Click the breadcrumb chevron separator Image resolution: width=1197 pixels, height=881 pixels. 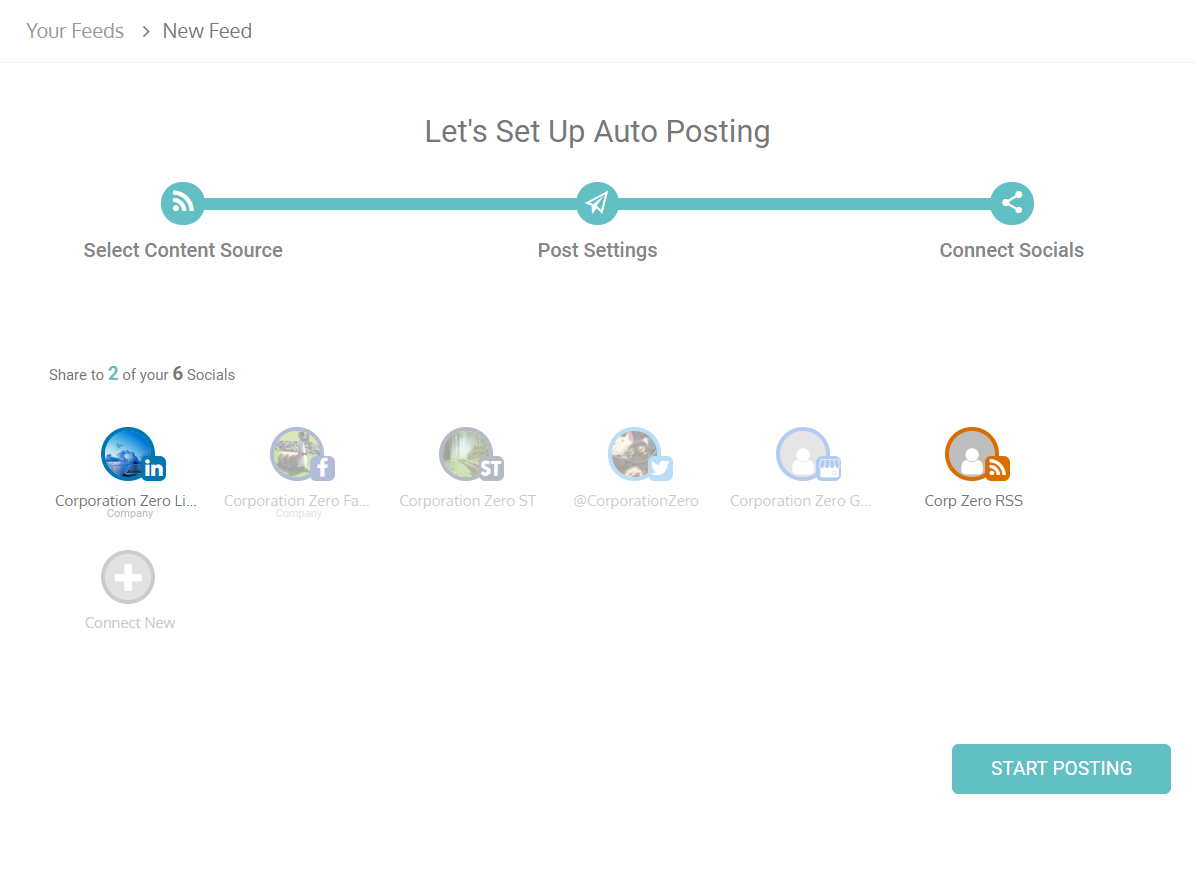(x=145, y=31)
